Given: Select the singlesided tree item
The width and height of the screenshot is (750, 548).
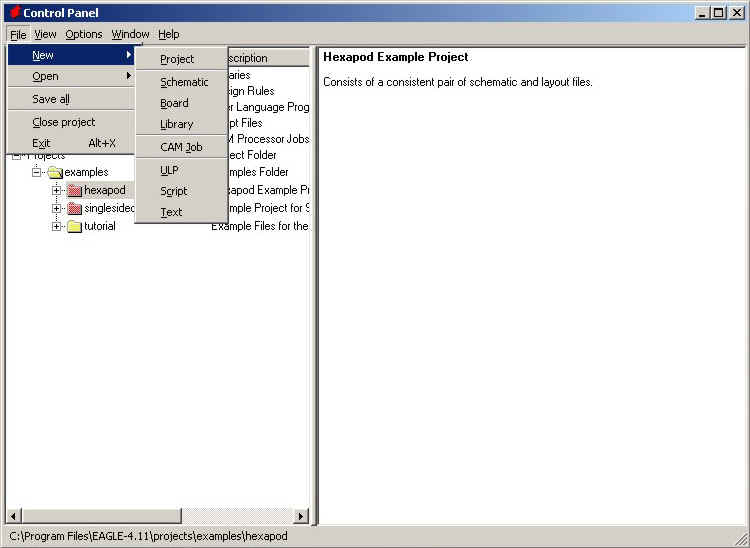Looking at the screenshot, I should click(109, 208).
